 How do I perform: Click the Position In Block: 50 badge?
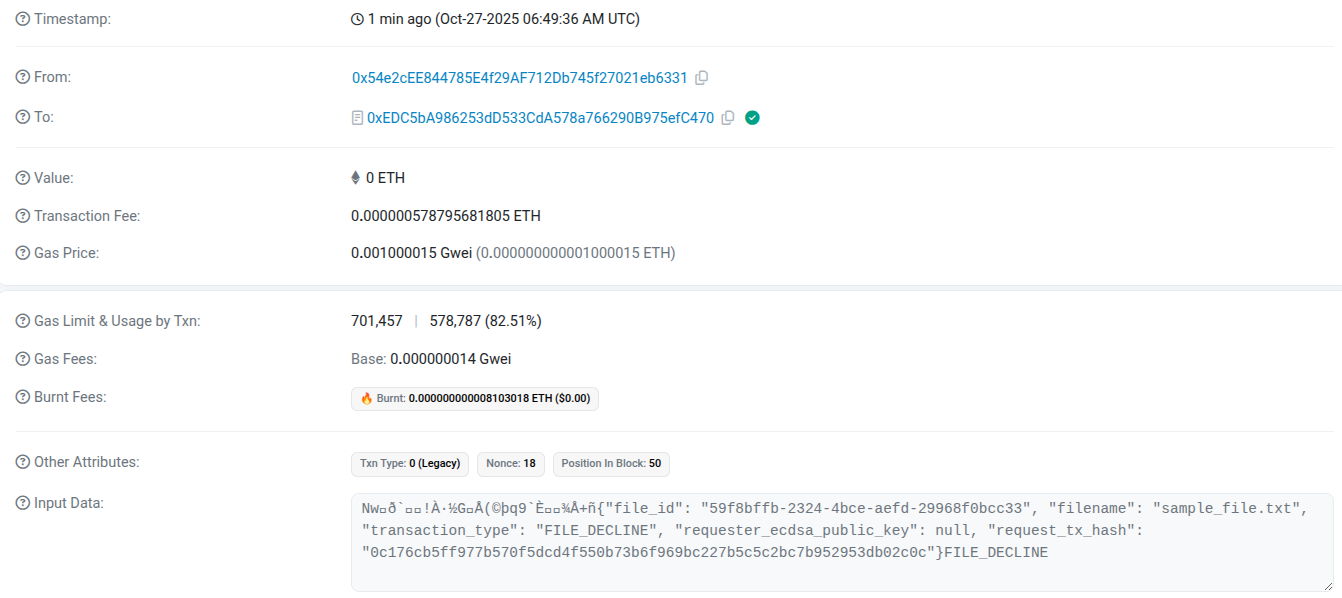click(611, 464)
